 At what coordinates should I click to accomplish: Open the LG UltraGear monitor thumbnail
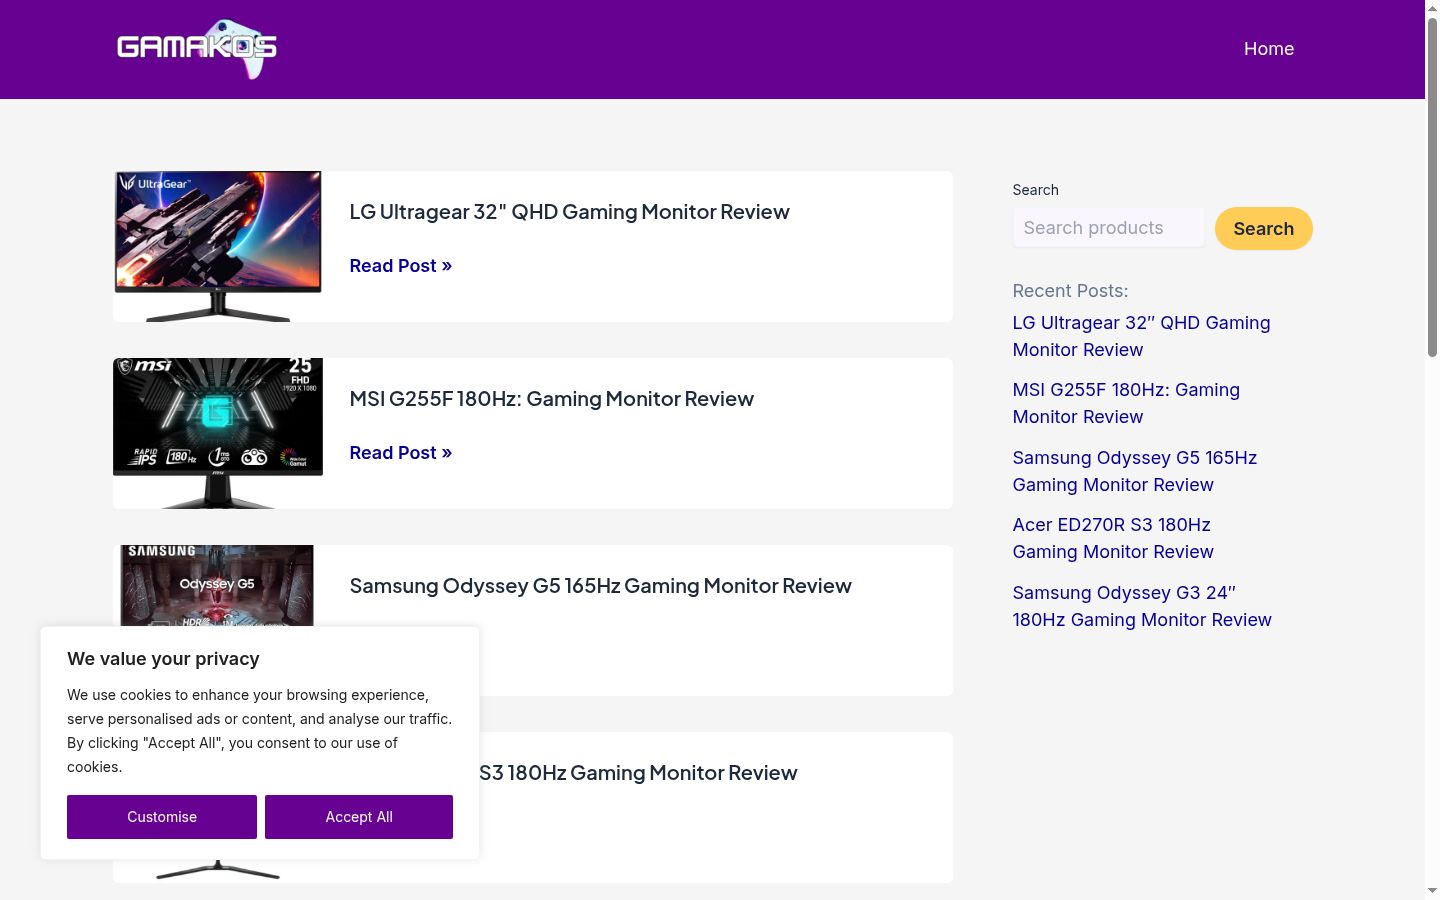click(x=218, y=246)
